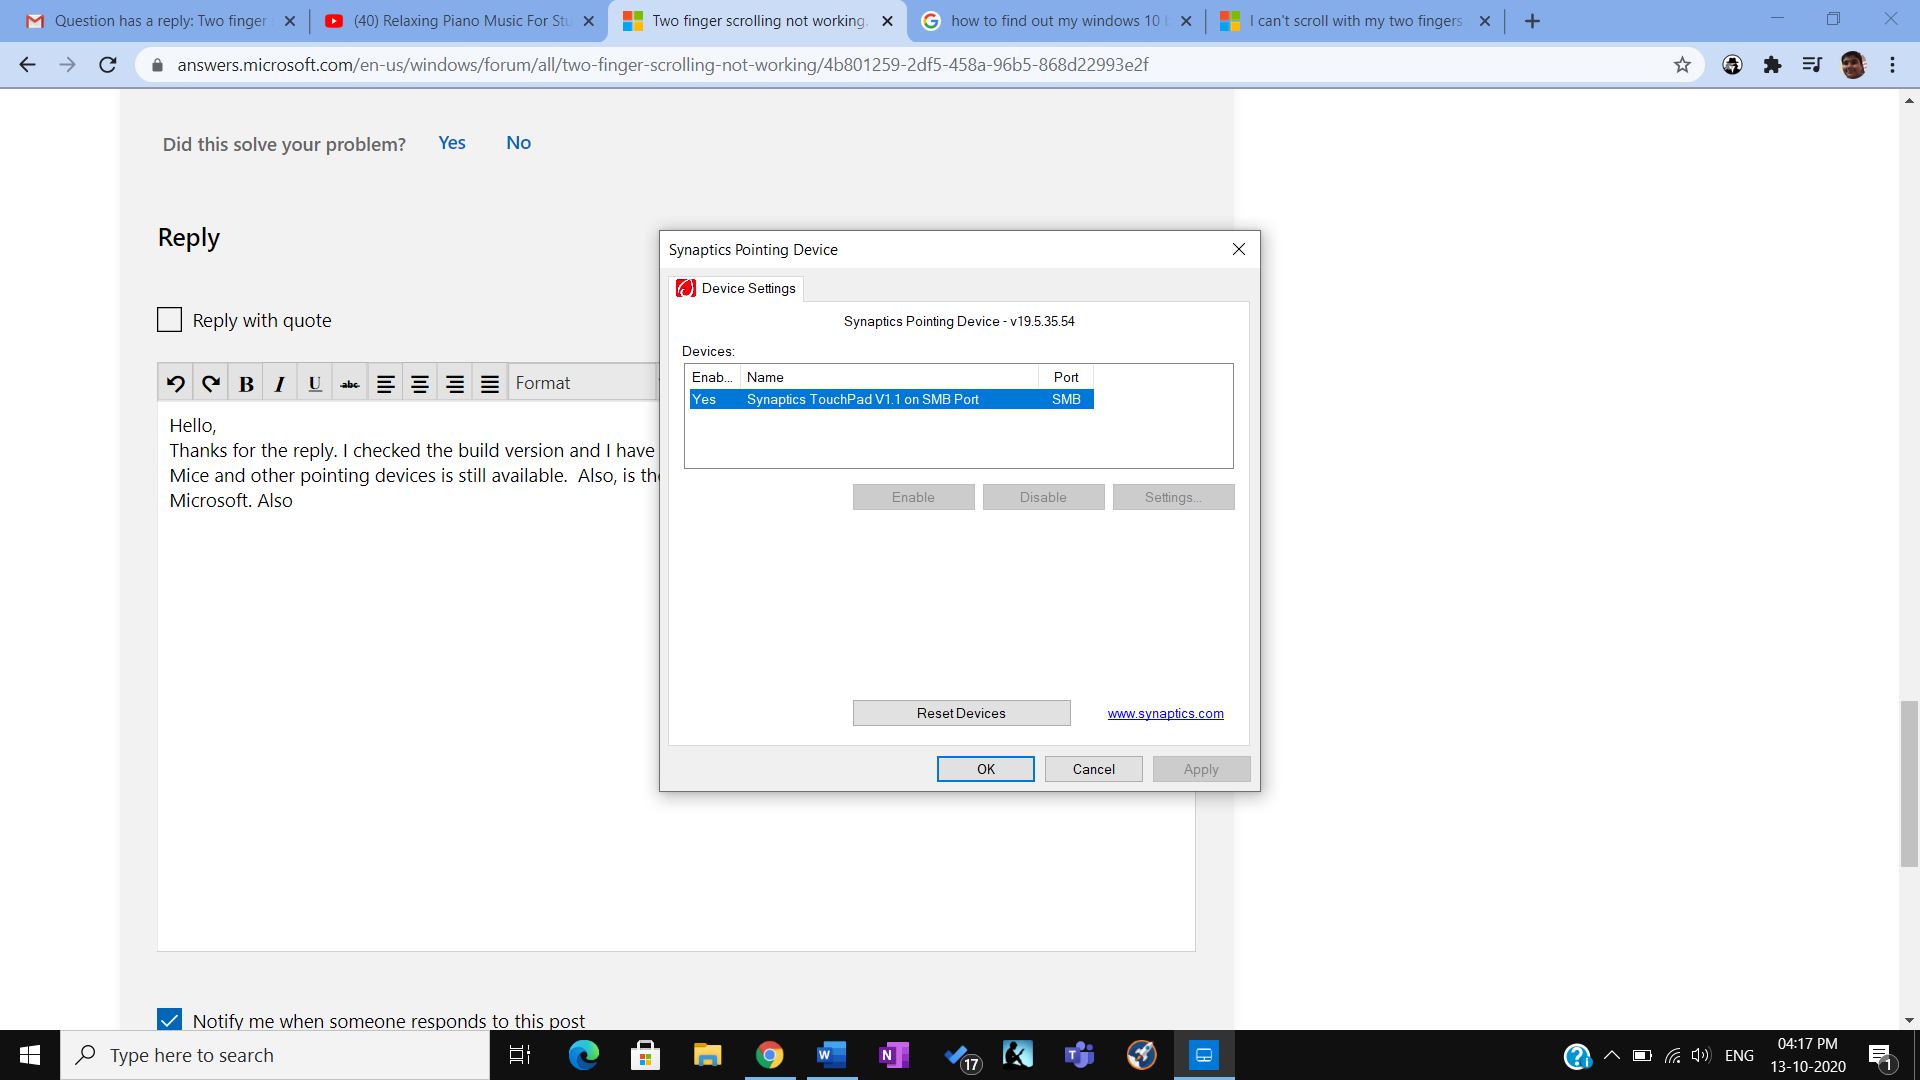Center-align text in the reply editor
Viewport: 1920px width, 1080px height.
click(x=420, y=383)
